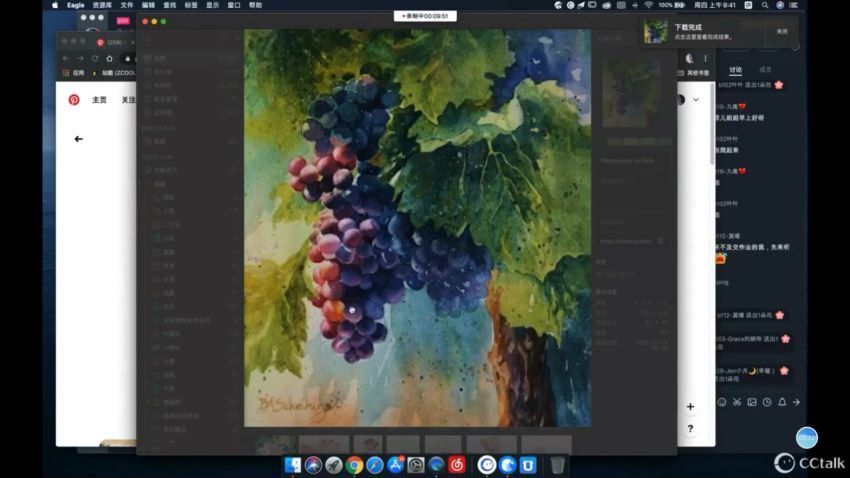
Task: Switch to the 讨论 tab in CCtalk
Action: [736, 70]
